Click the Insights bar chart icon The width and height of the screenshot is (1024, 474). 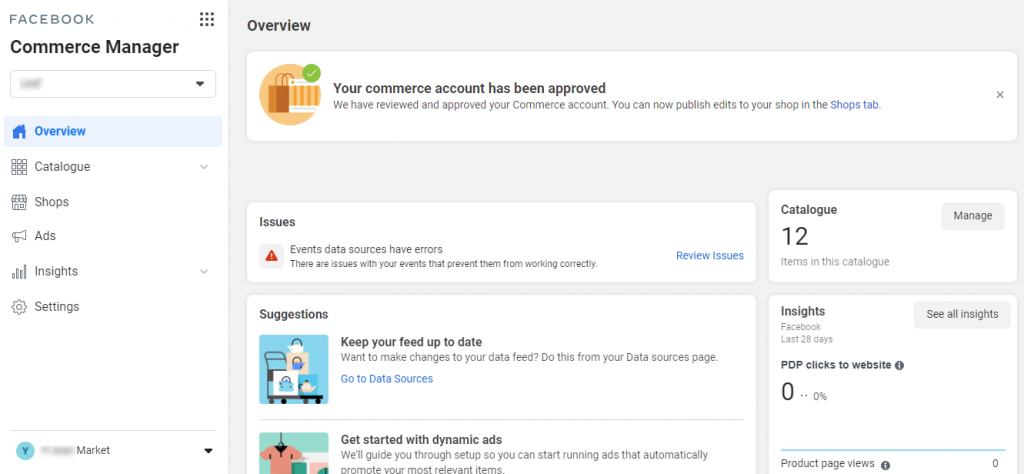tap(19, 272)
